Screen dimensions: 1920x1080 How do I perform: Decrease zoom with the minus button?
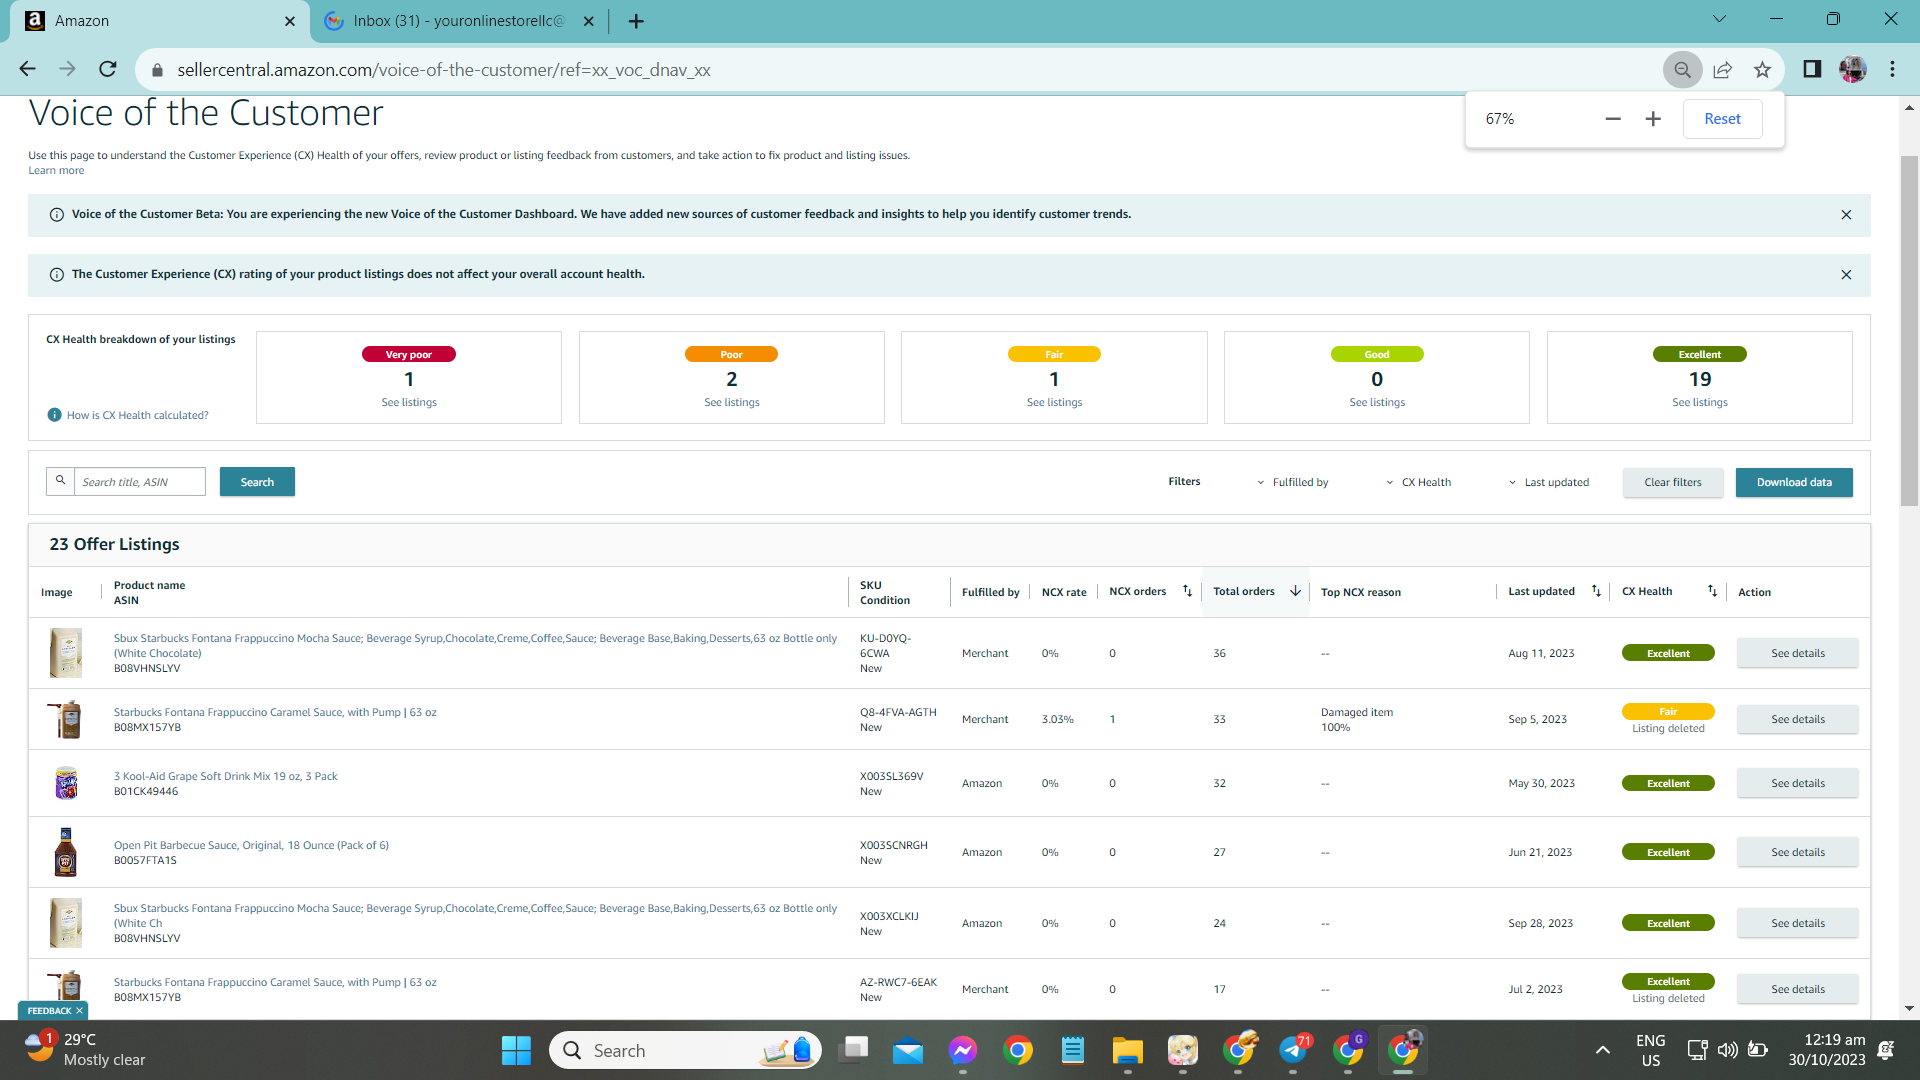coord(1613,119)
